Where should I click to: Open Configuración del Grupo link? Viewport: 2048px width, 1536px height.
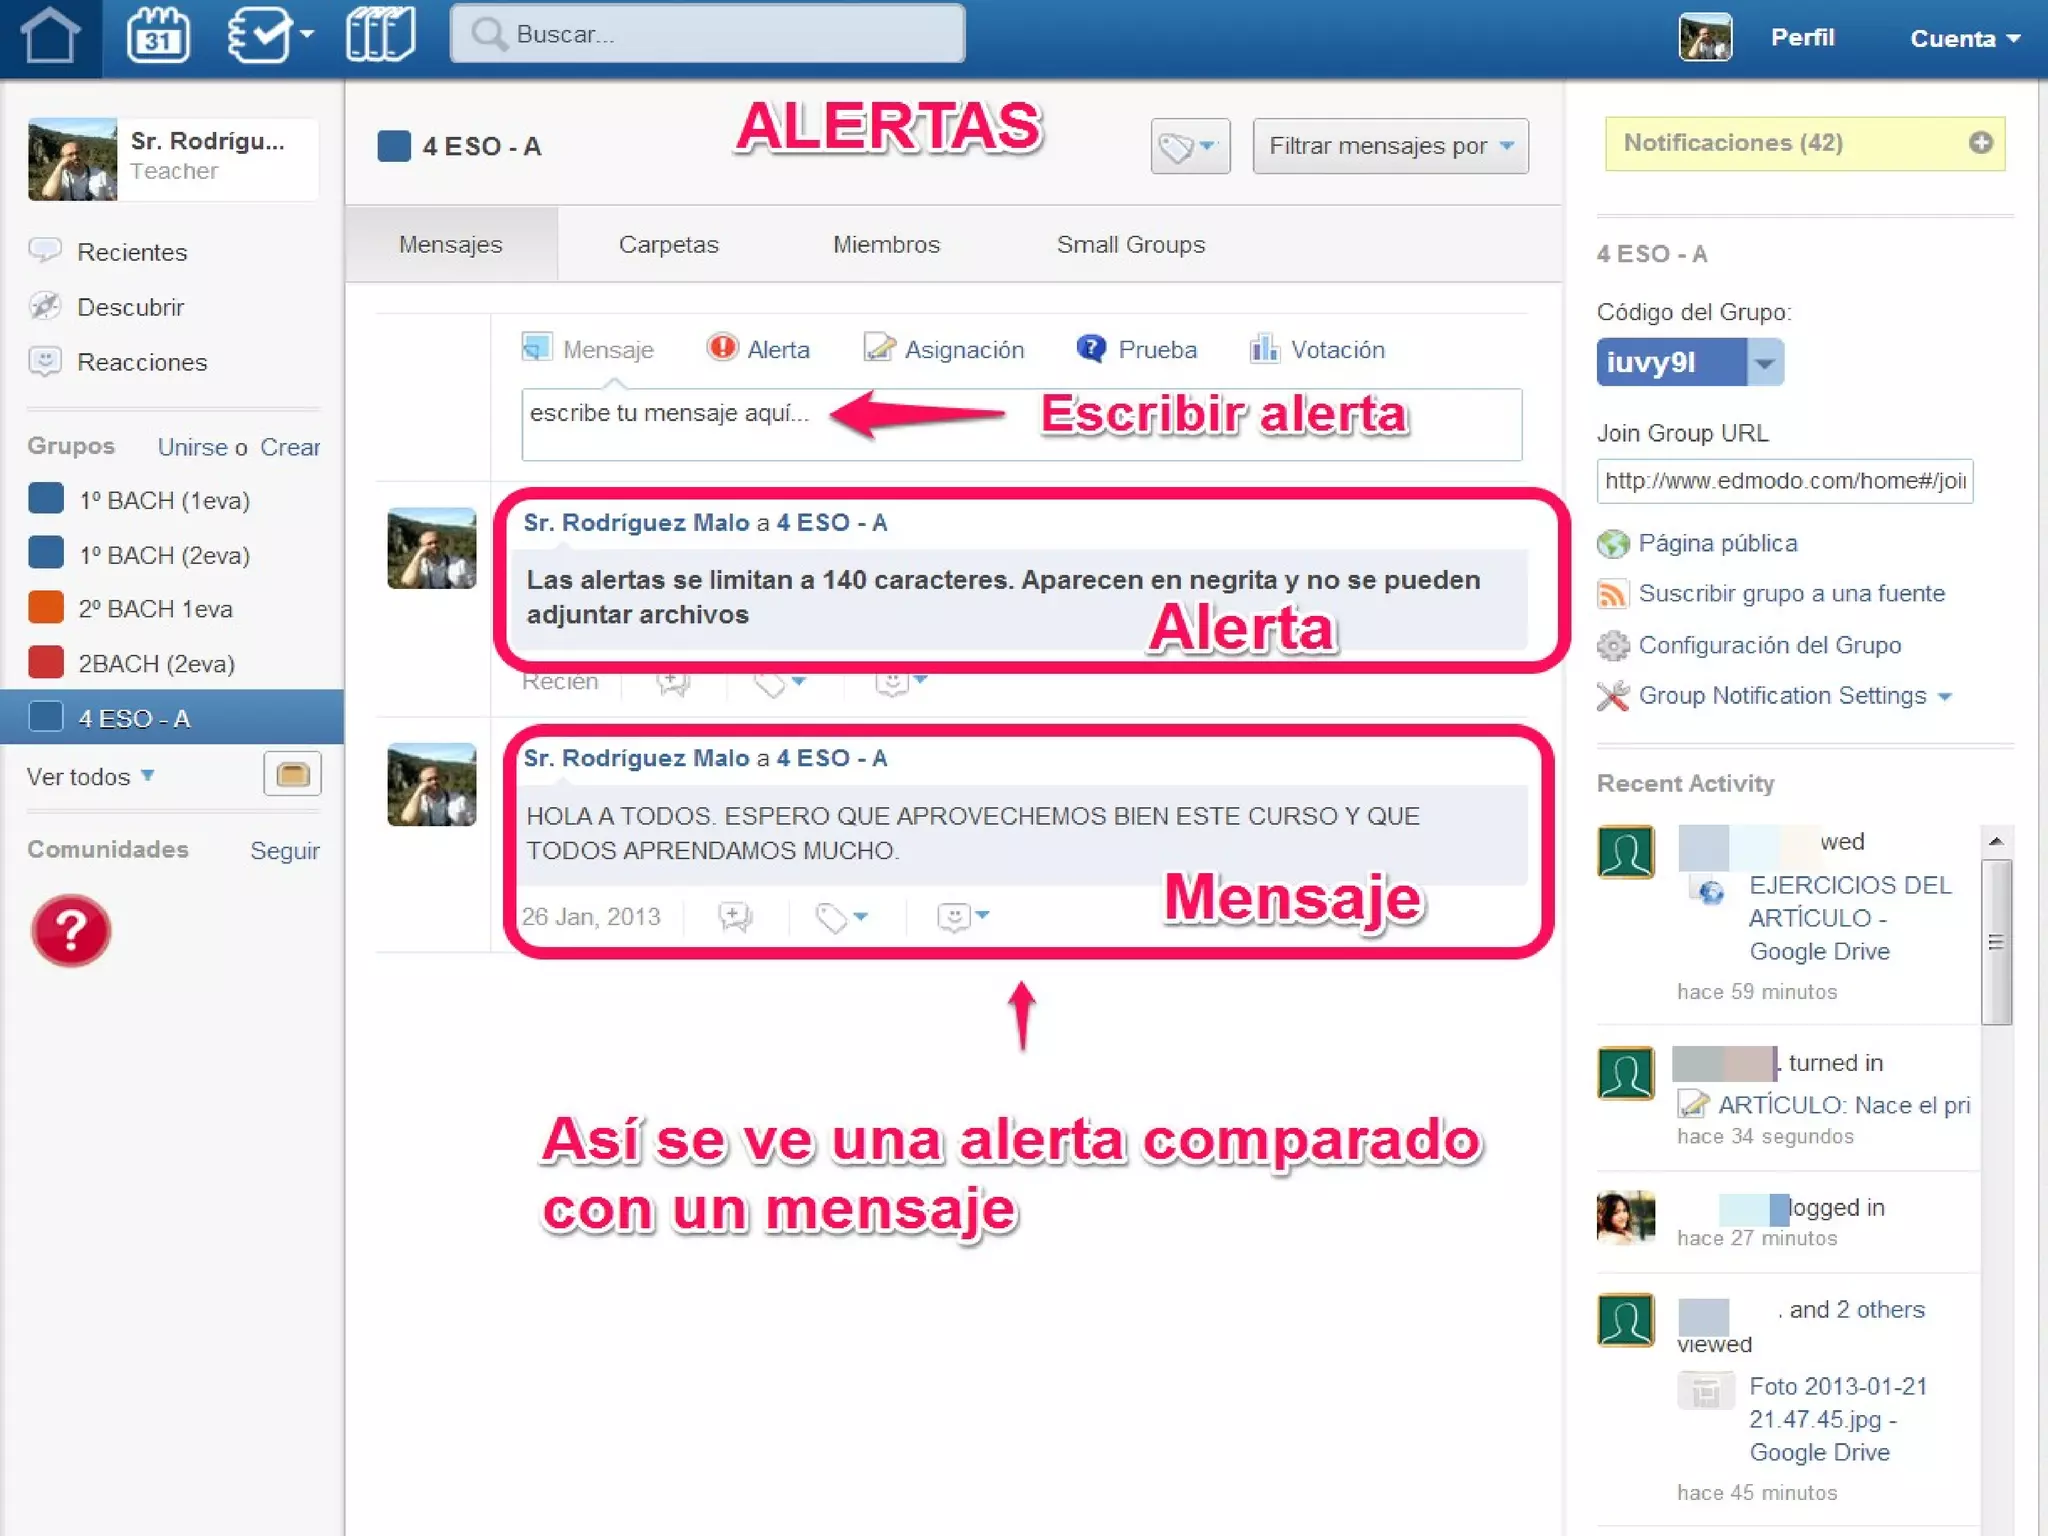pyautogui.click(x=1769, y=645)
